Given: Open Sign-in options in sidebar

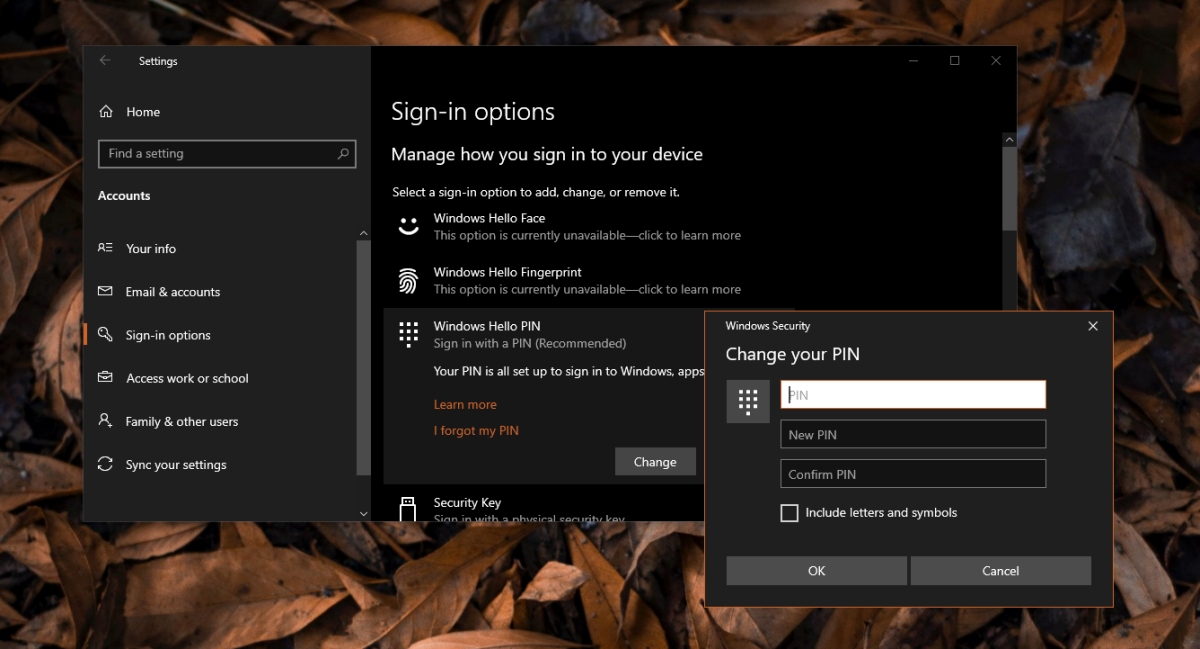Looking at the screenshot, I should coord(168,335).
